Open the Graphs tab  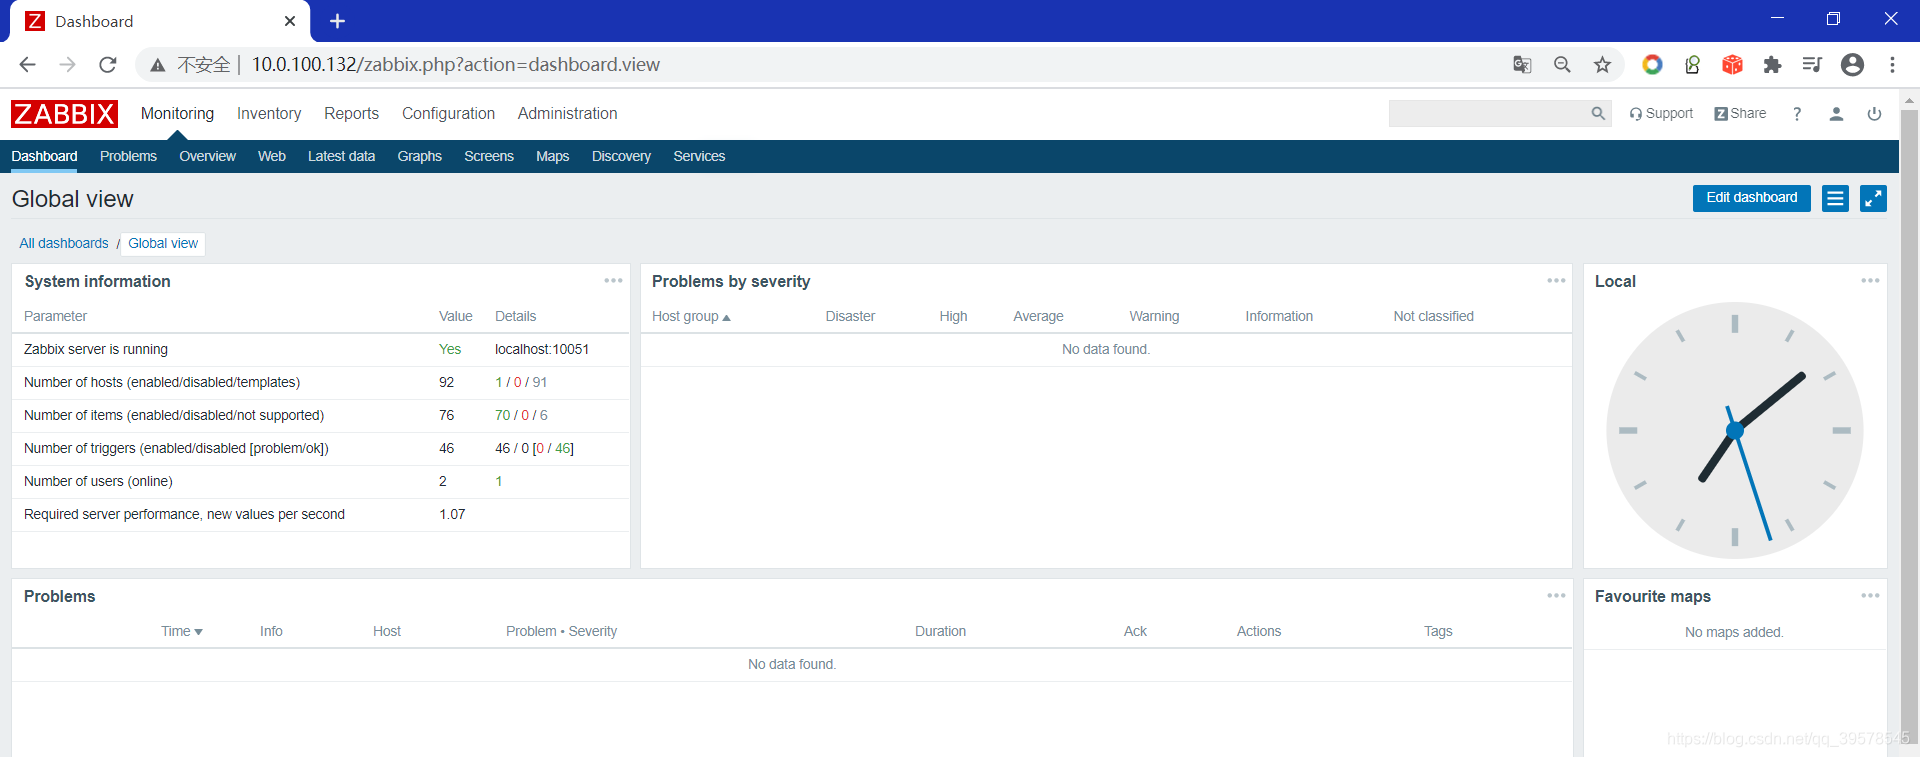(419, 156)
